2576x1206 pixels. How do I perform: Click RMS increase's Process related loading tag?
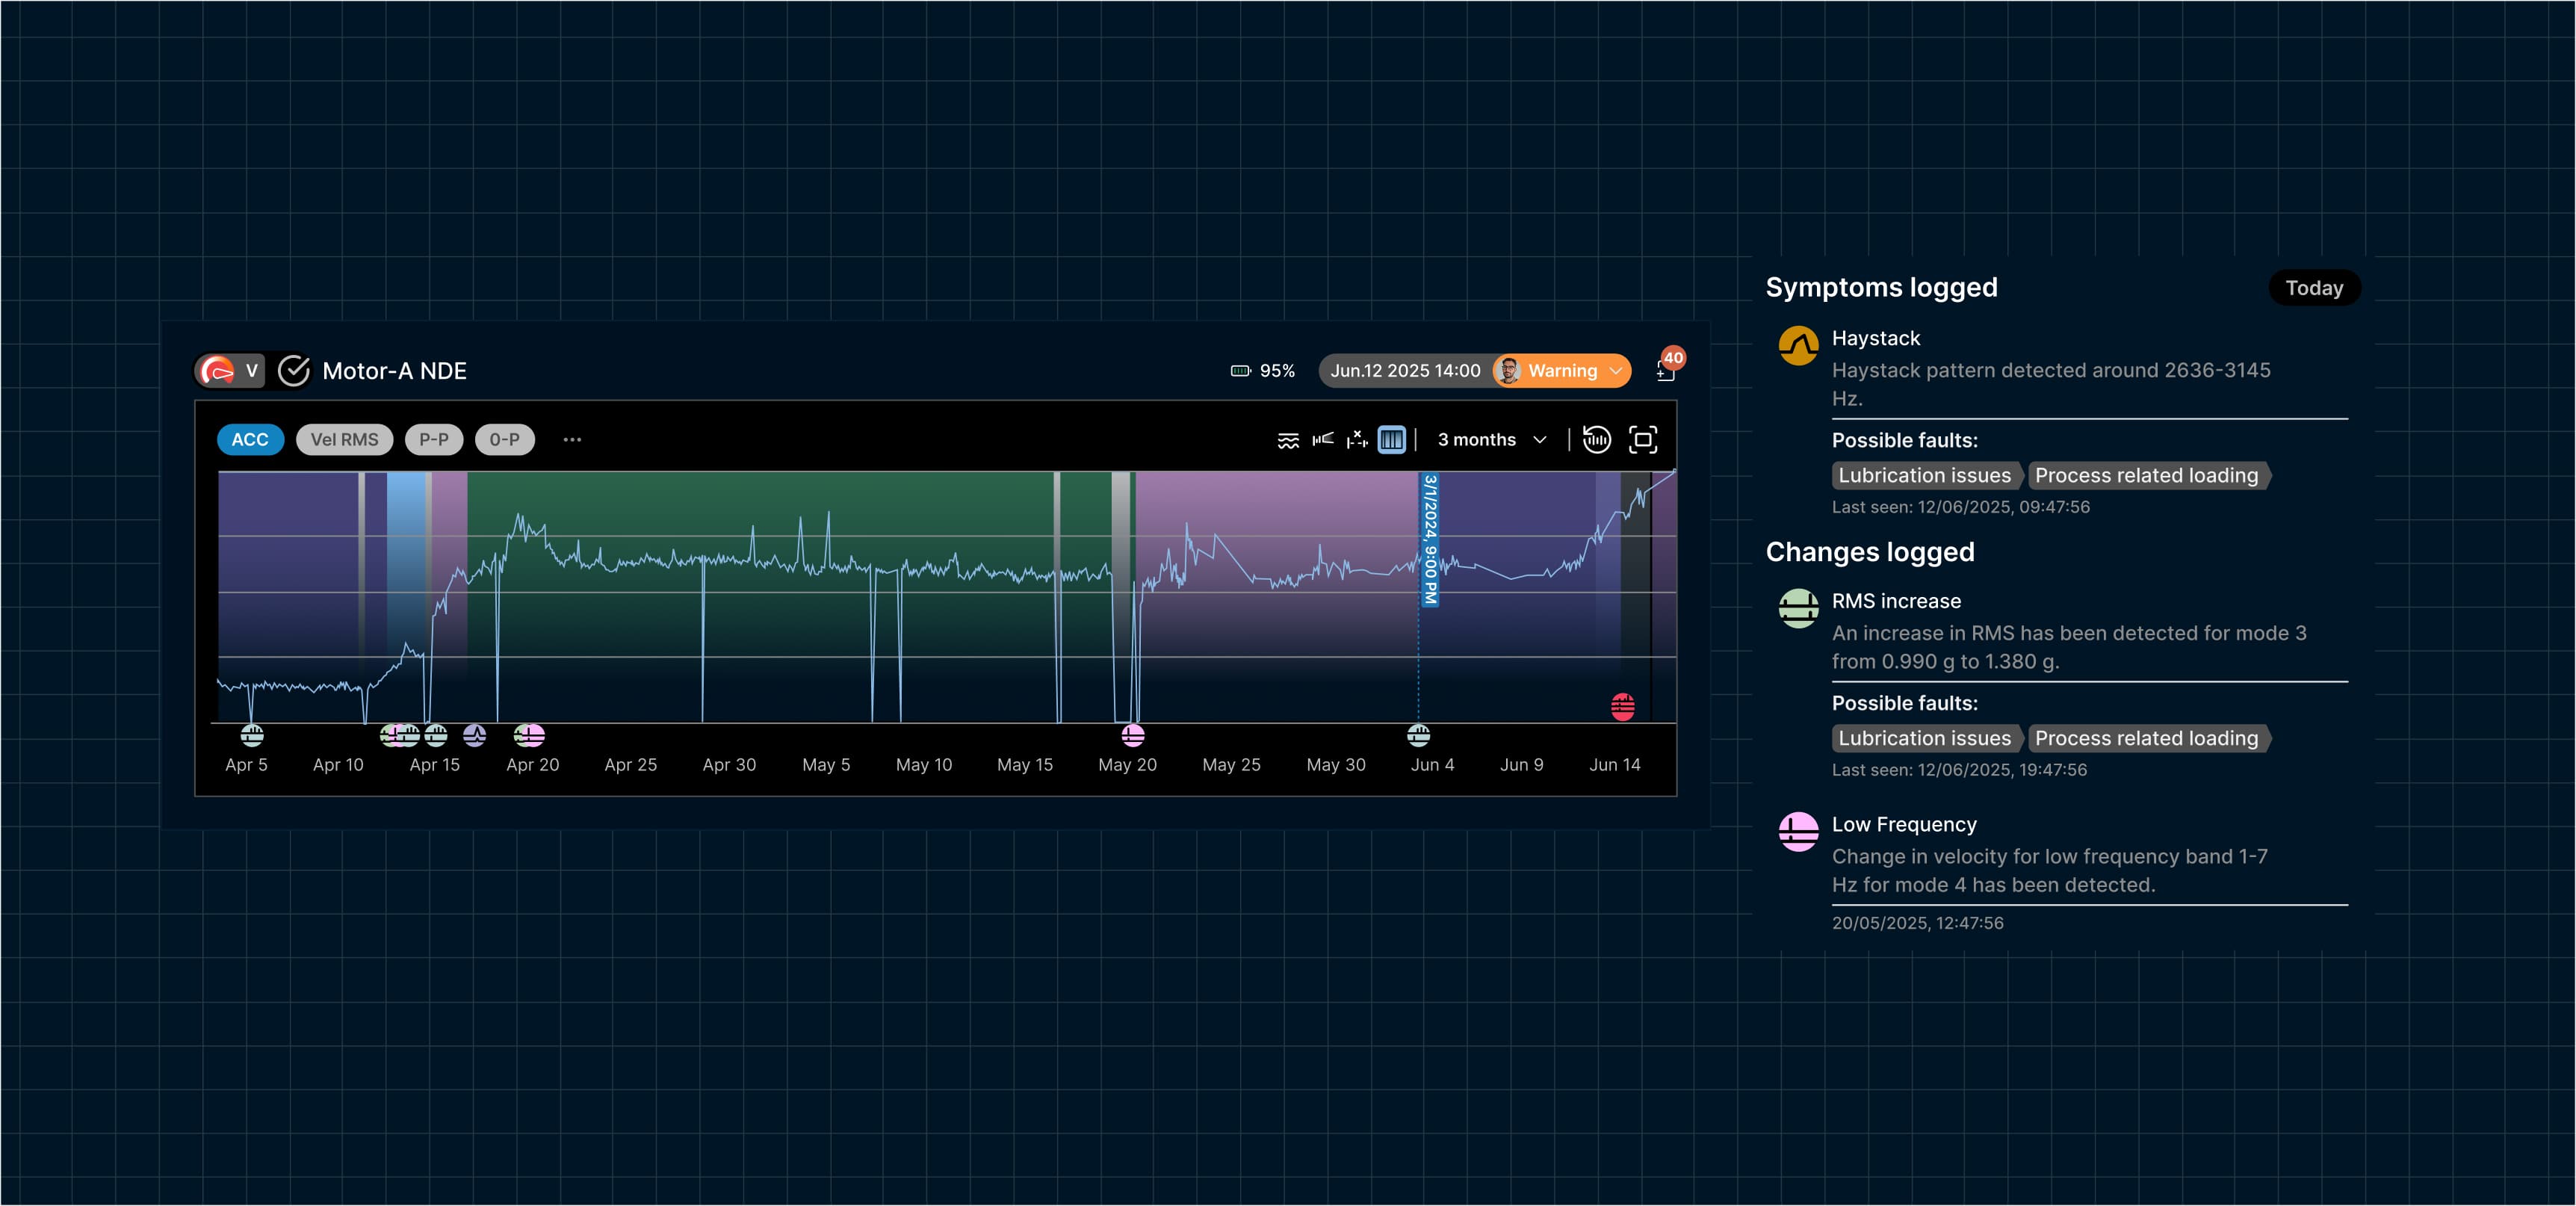(2147, 739)
